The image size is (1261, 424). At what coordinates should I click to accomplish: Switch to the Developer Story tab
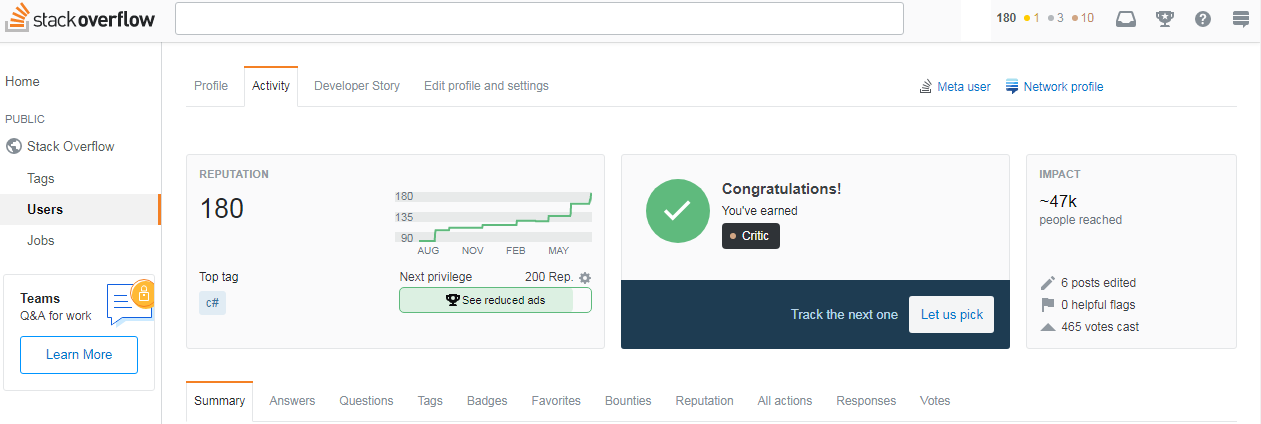(357, 86)
